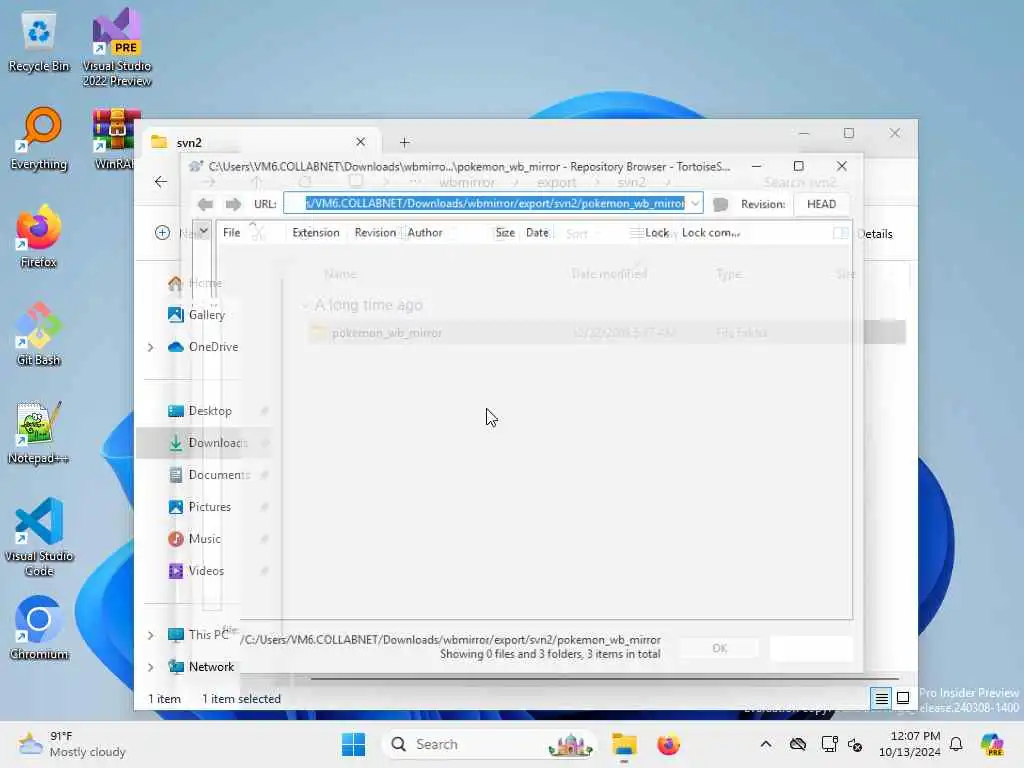The width and height of the screenshot is (1024, 768).
Task: Select the svn2 tab in File Explorer
Action: (261, 142)
